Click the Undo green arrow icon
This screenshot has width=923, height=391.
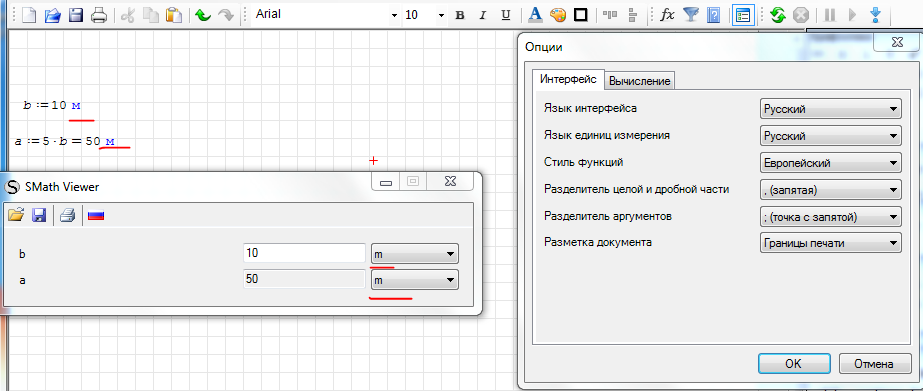(203, 15)
